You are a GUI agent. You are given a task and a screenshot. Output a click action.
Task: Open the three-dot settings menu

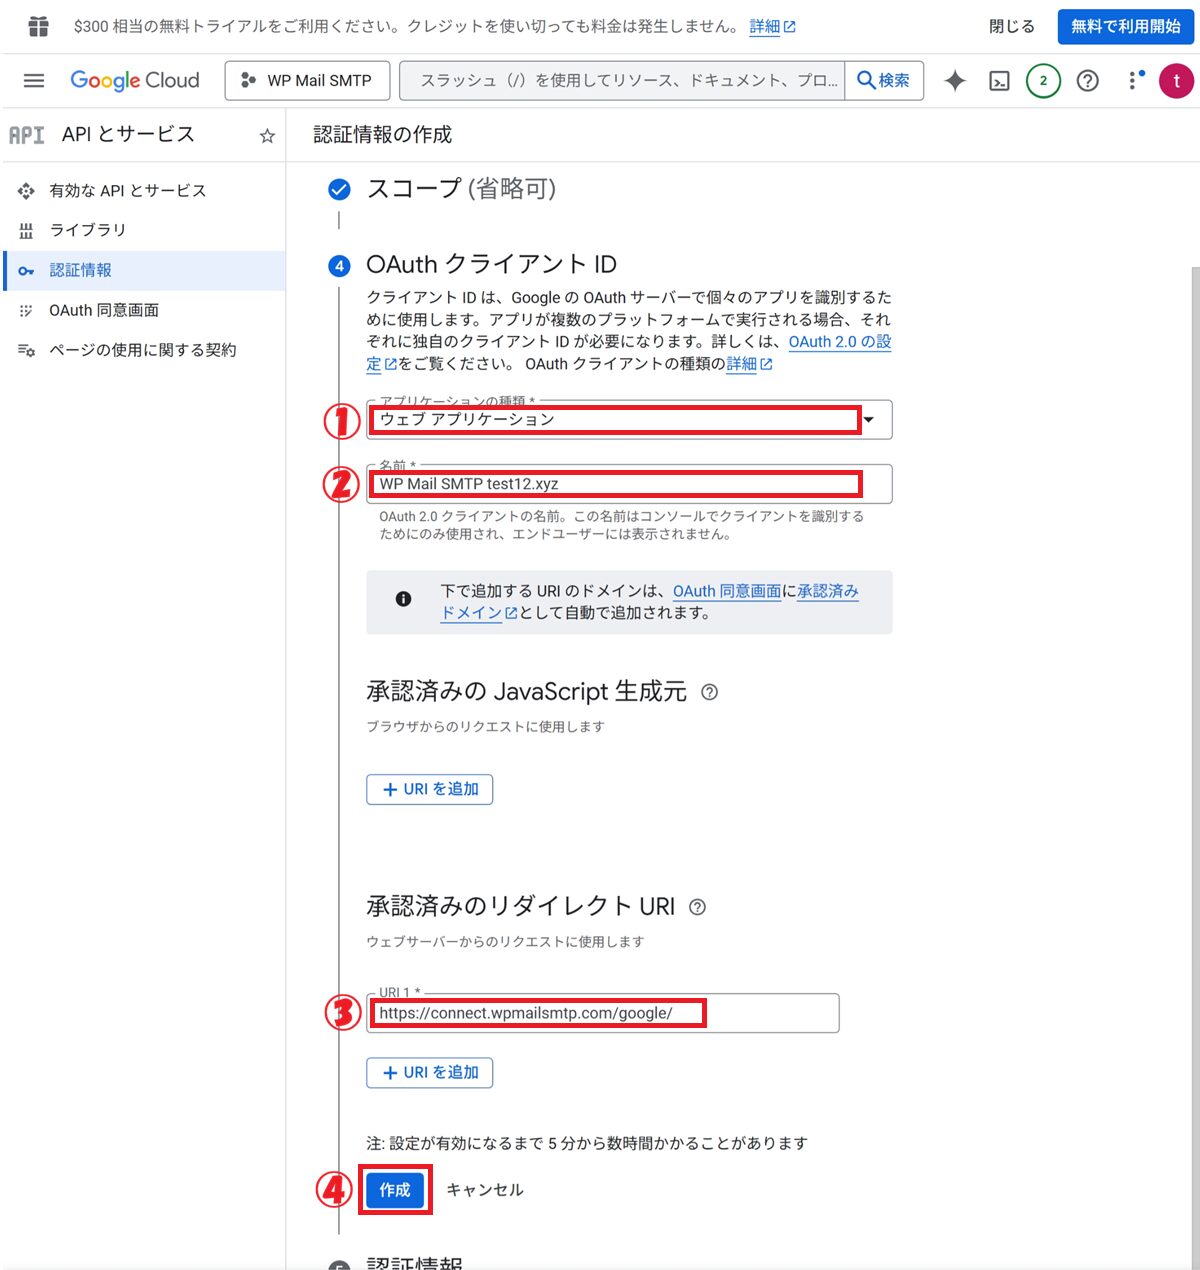coord(1132,81)
